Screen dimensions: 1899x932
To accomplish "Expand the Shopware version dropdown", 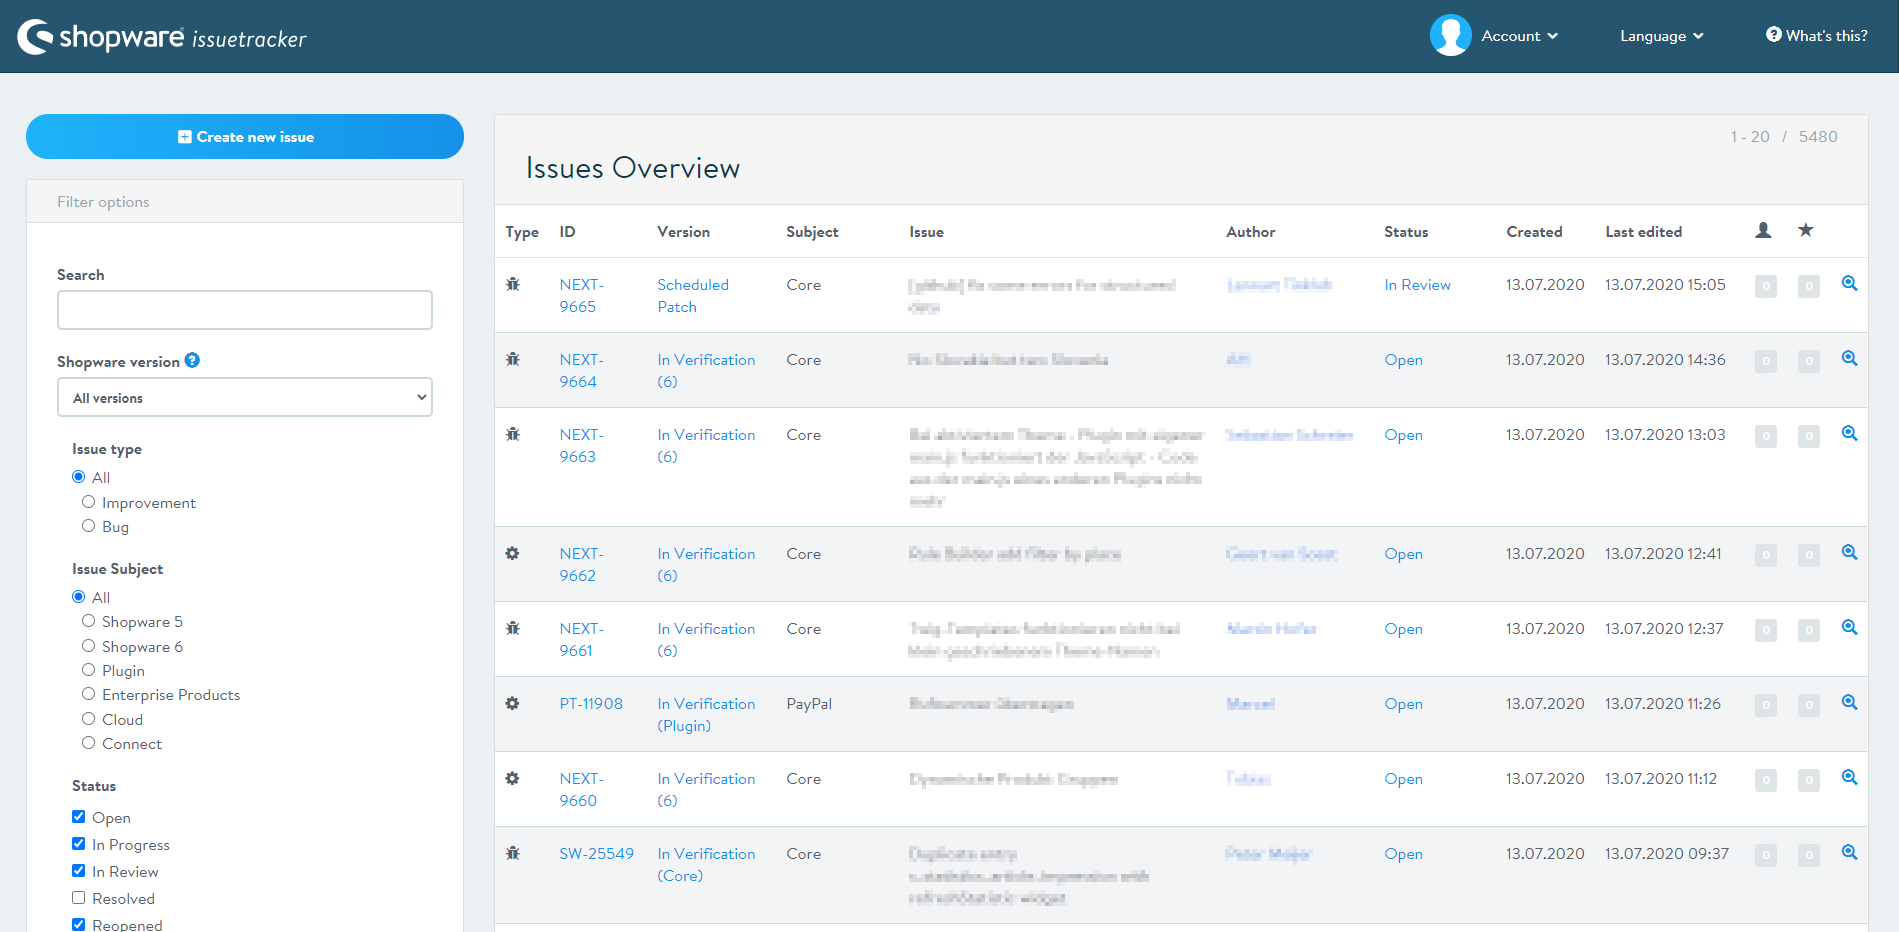I will coord(245,397).
